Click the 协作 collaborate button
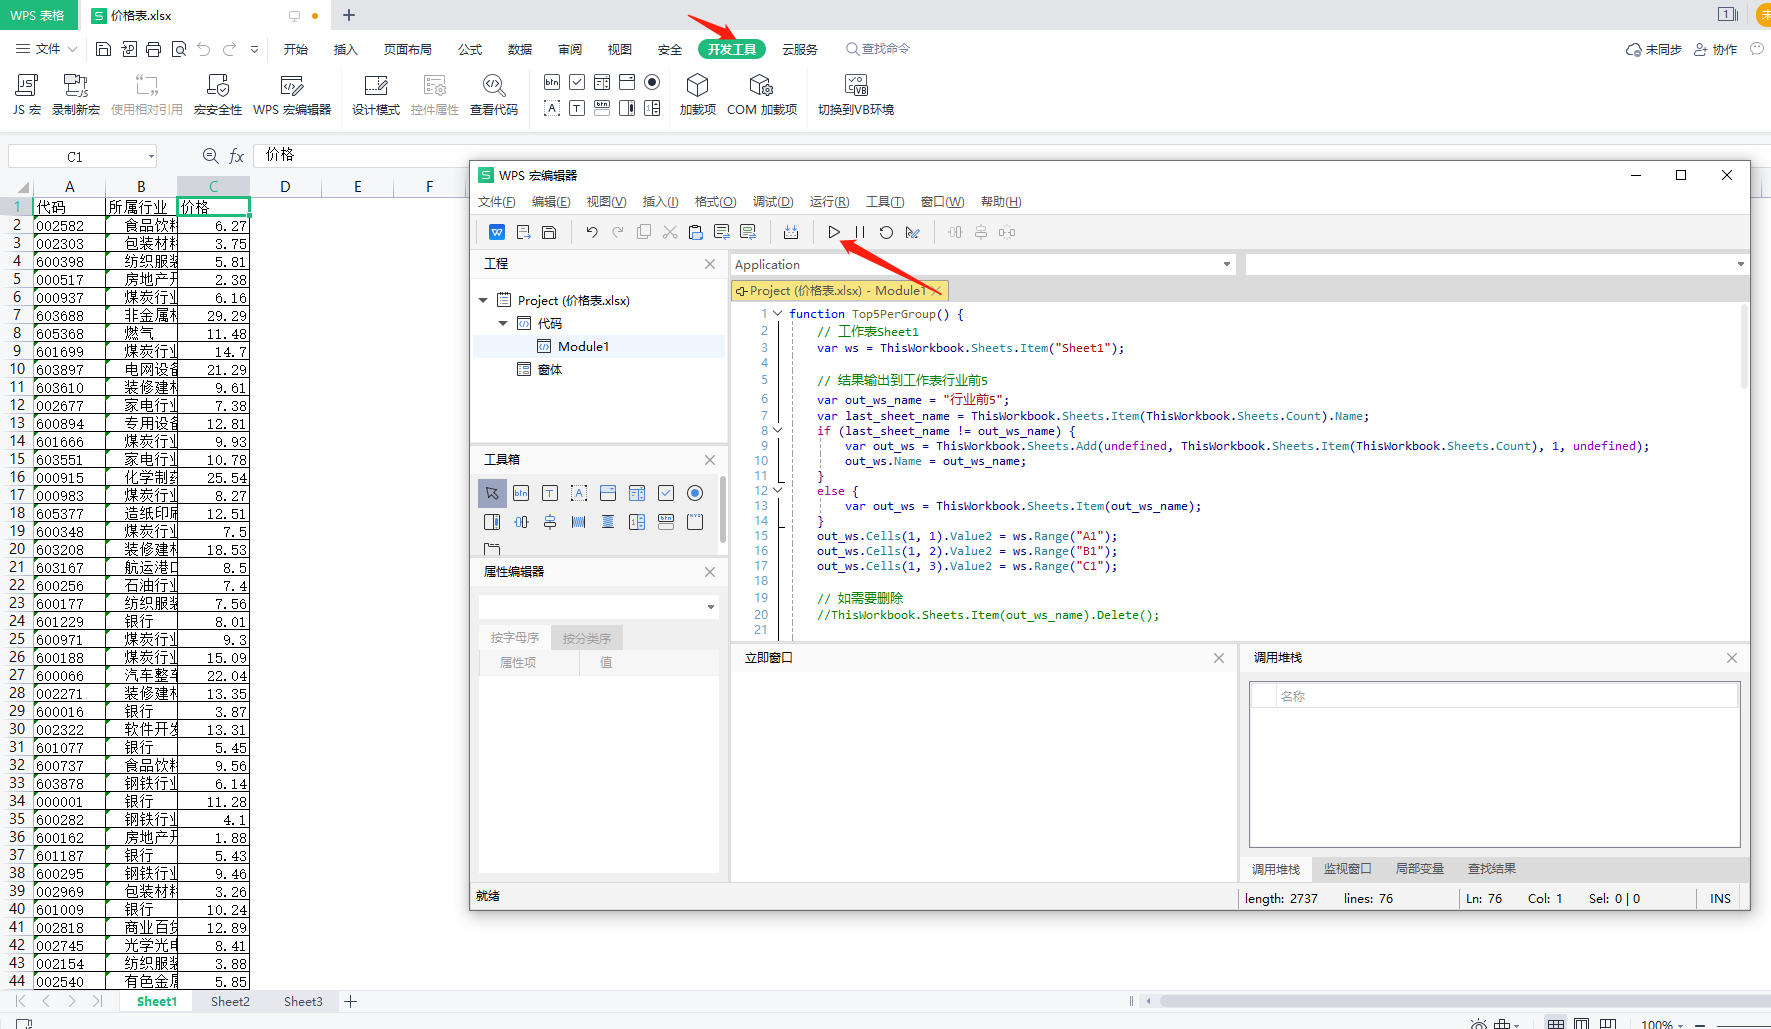Viewport: 1771px width, 1029px height. coord(1716,49)
